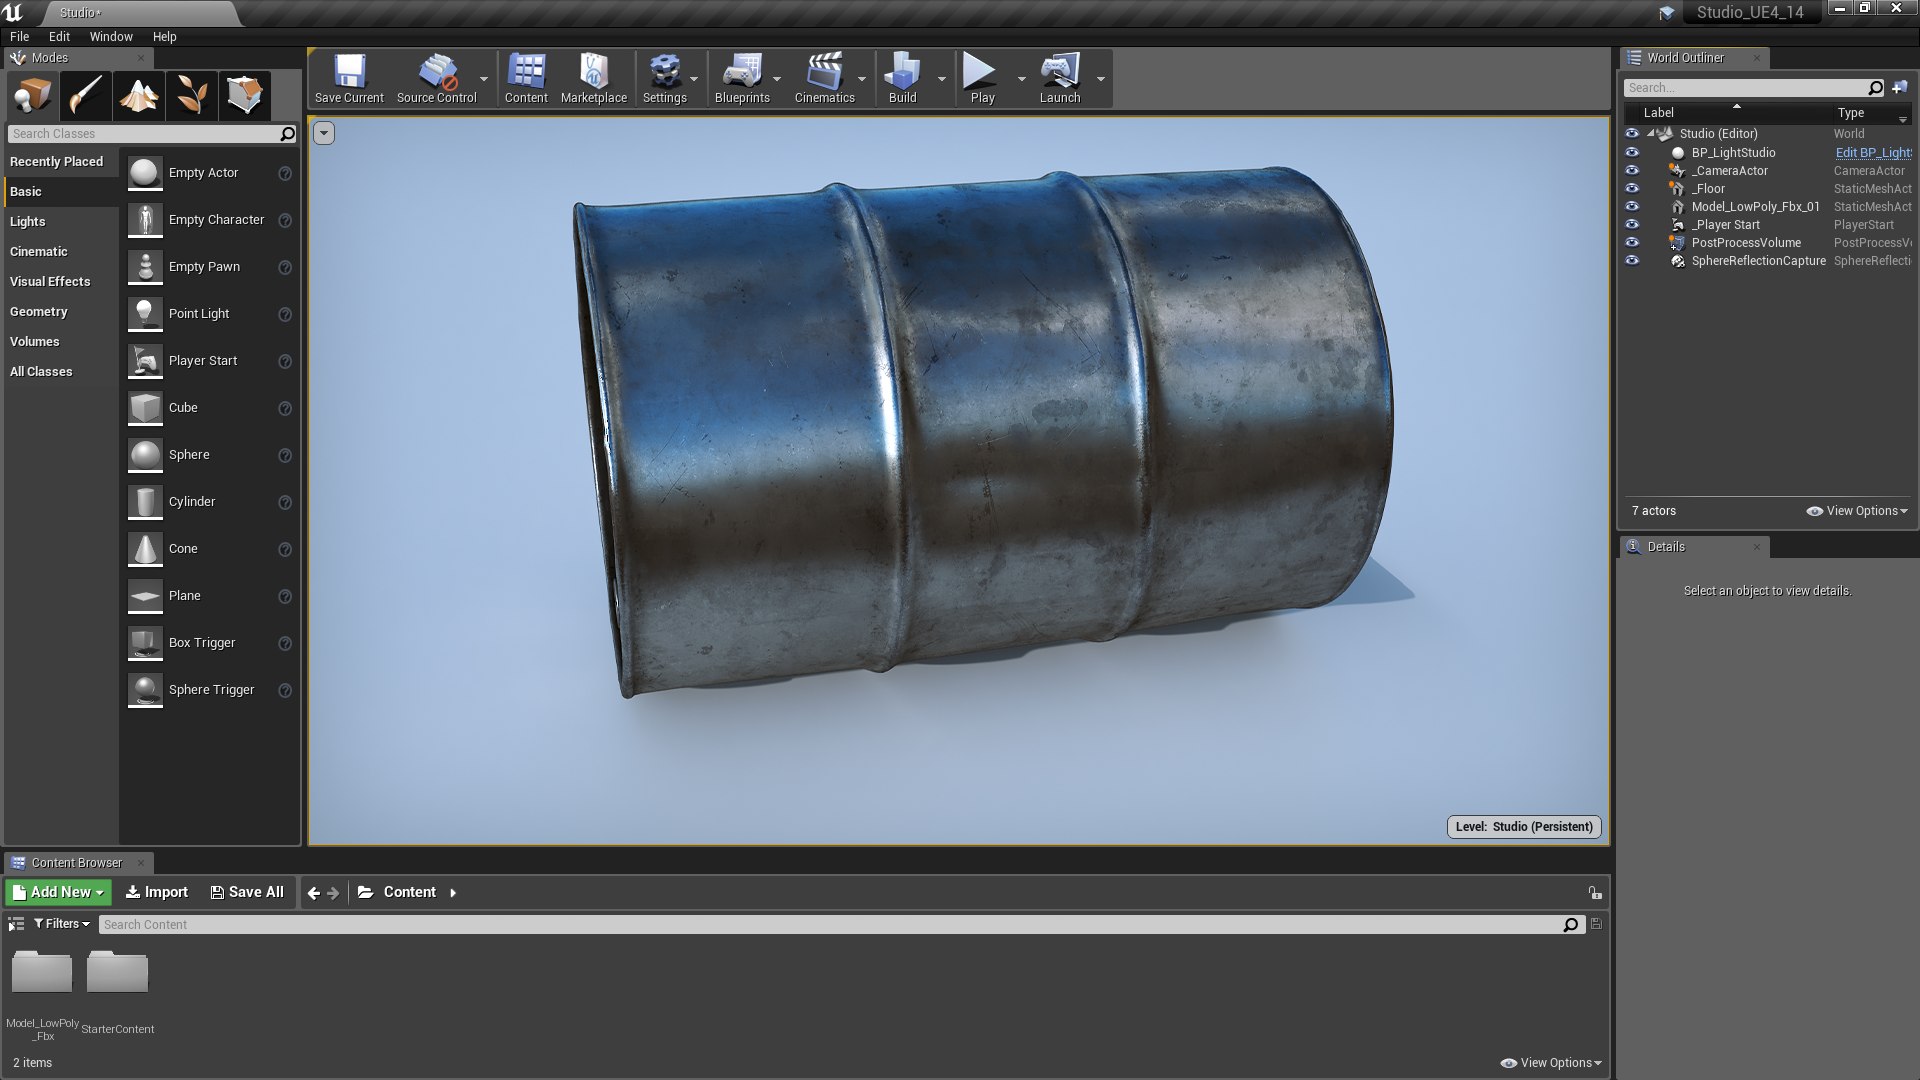The height and width of the screenshot is (1080, 1920).
Task: Expand Play options dropdown arrow
Action: (1021, 79)
